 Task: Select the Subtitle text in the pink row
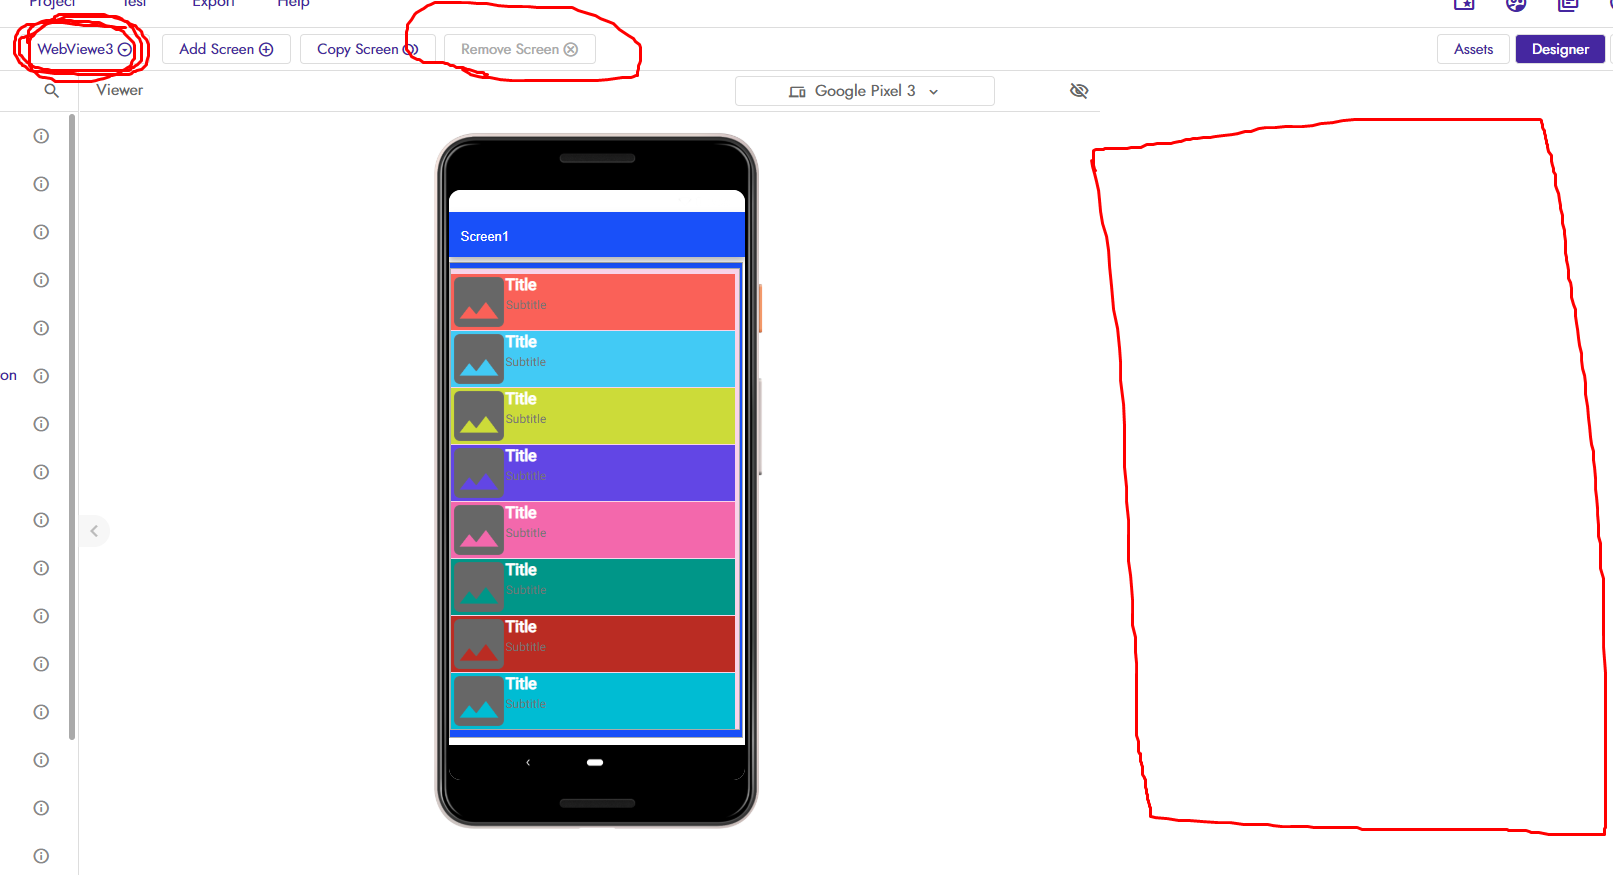(x=526, y=533)
